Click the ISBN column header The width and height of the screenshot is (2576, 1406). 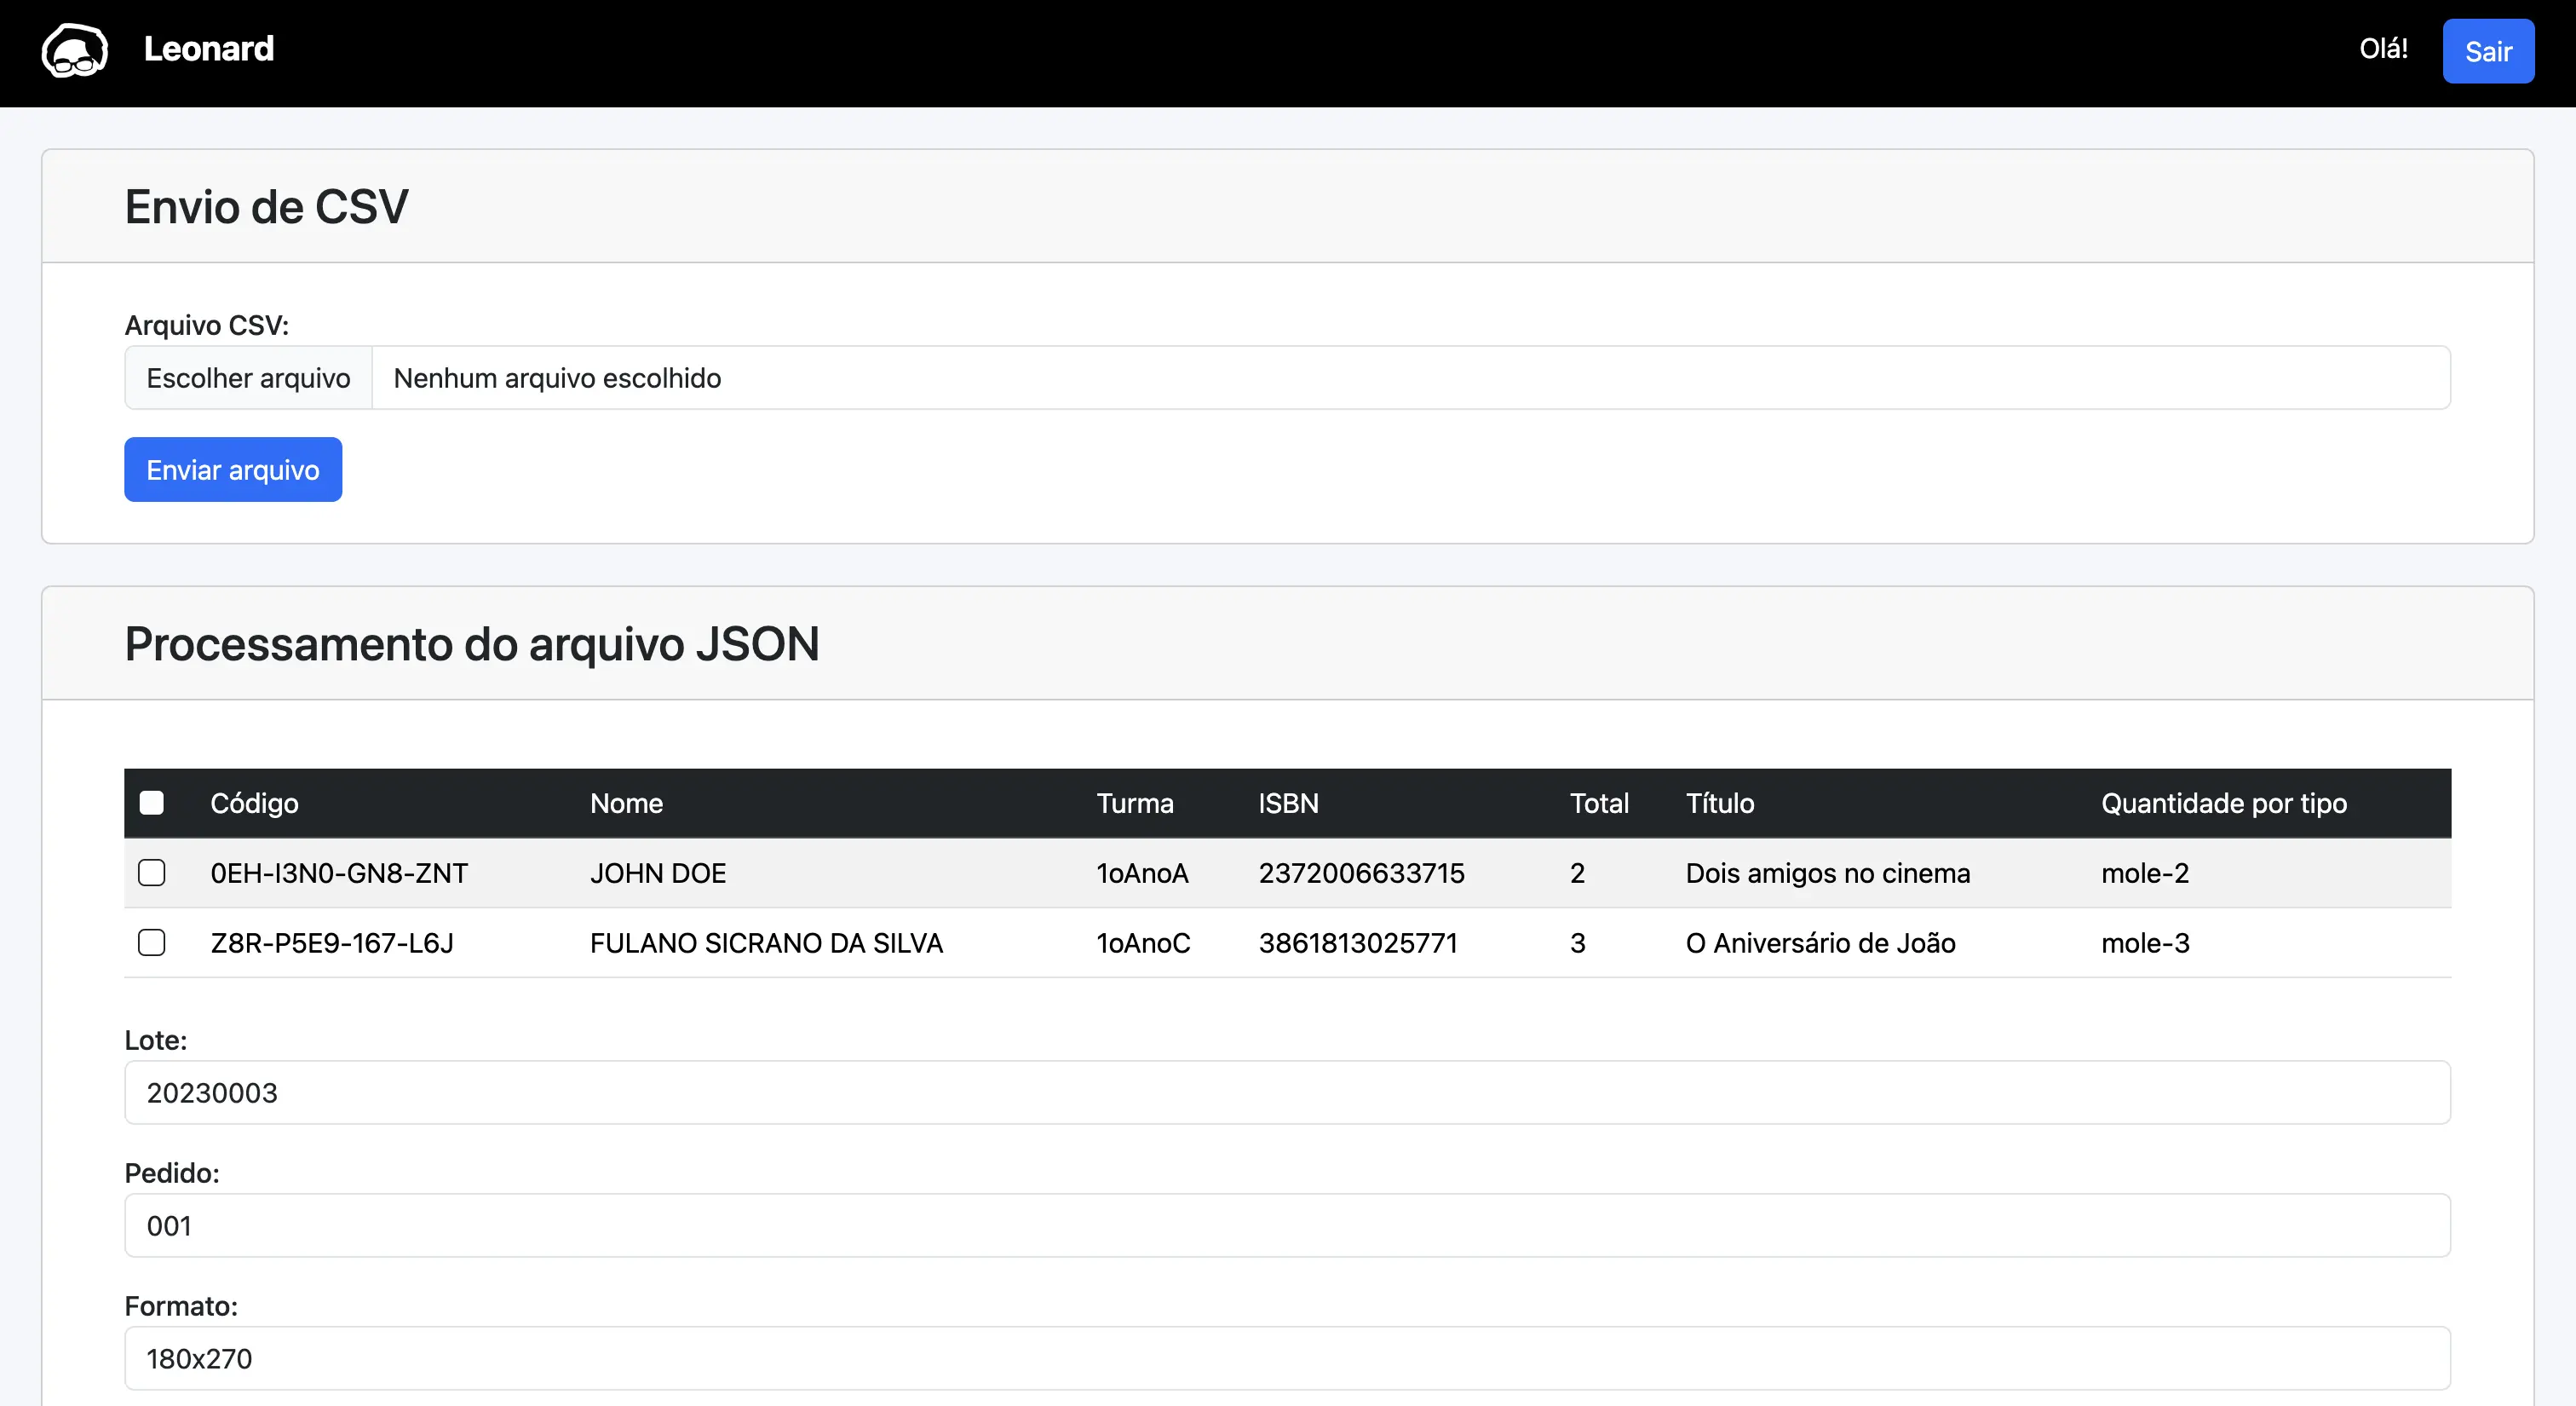1288,802
